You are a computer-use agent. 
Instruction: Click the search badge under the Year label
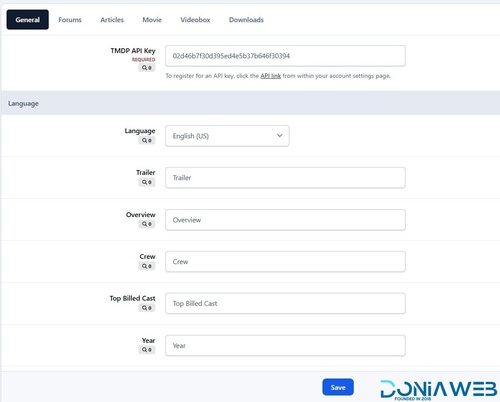point(147,350)
